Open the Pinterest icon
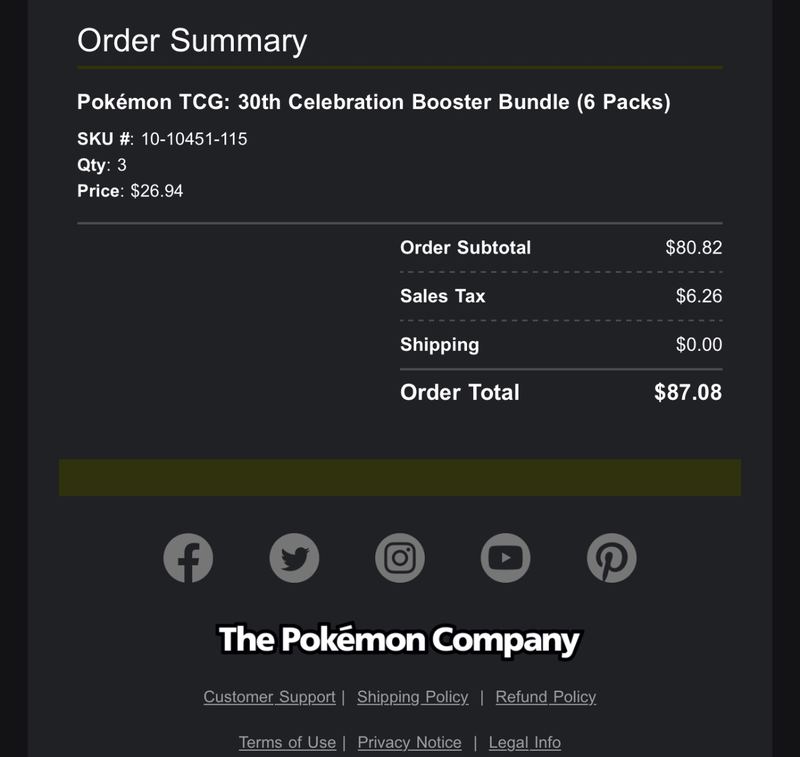 (612, 558)
